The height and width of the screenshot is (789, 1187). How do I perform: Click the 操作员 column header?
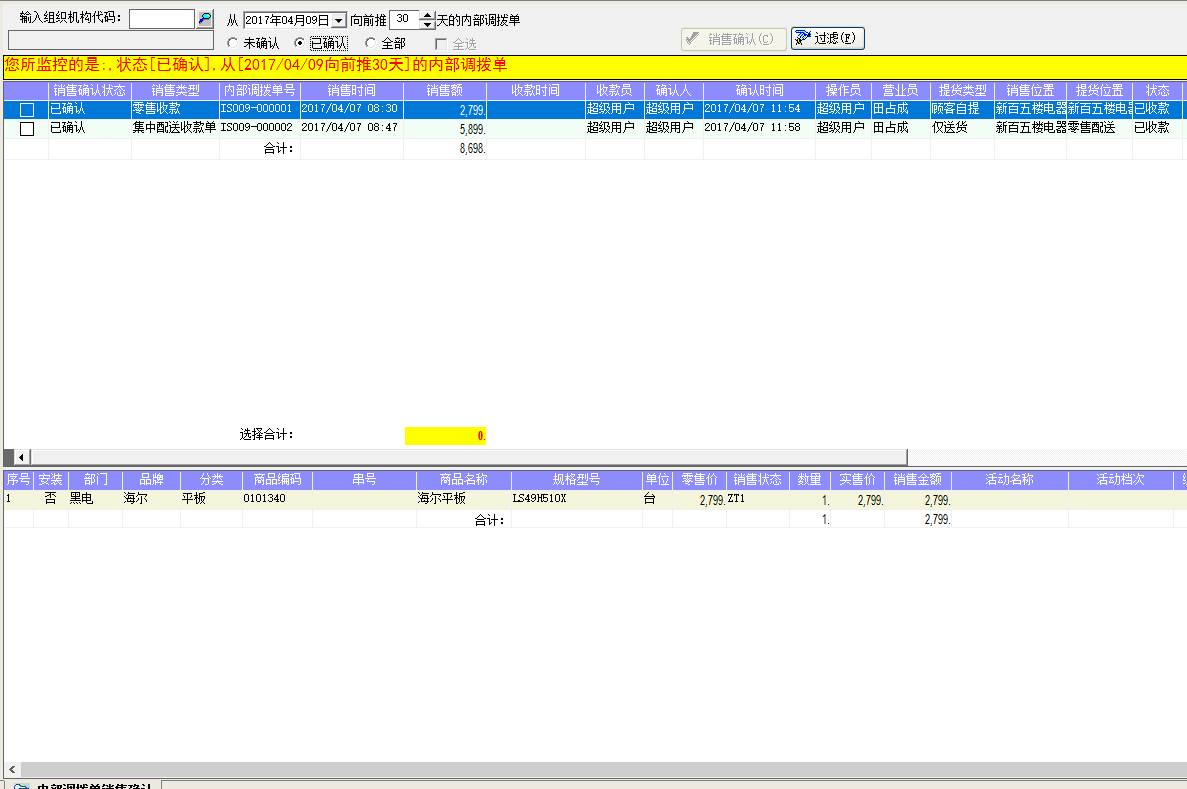click(843, 90)
